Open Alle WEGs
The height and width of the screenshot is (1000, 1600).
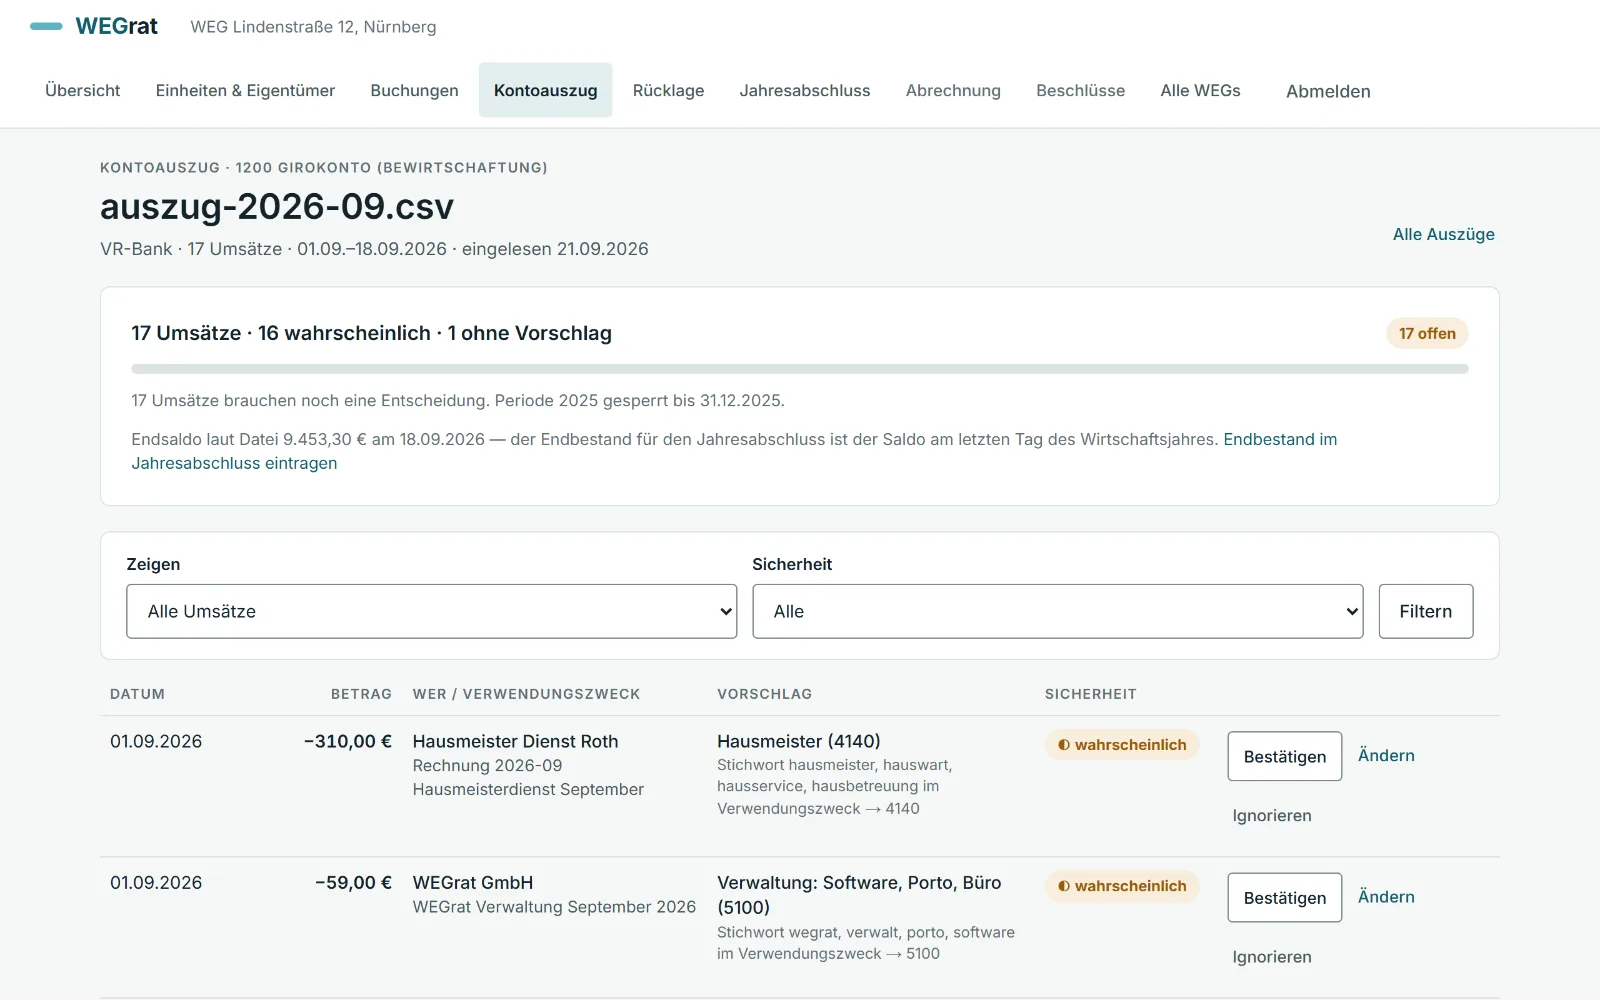tap(1200, 90)
